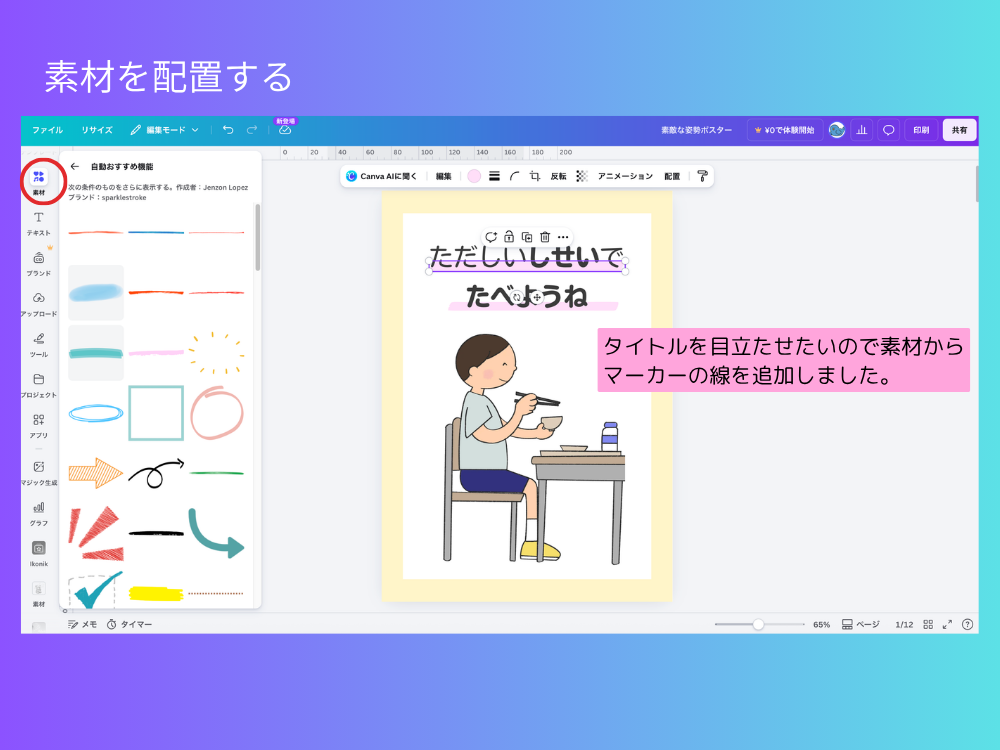The width and height of the screenshot is (1000, 750).
Task: Open the アニメーション option
Action: tap(625, 176)
